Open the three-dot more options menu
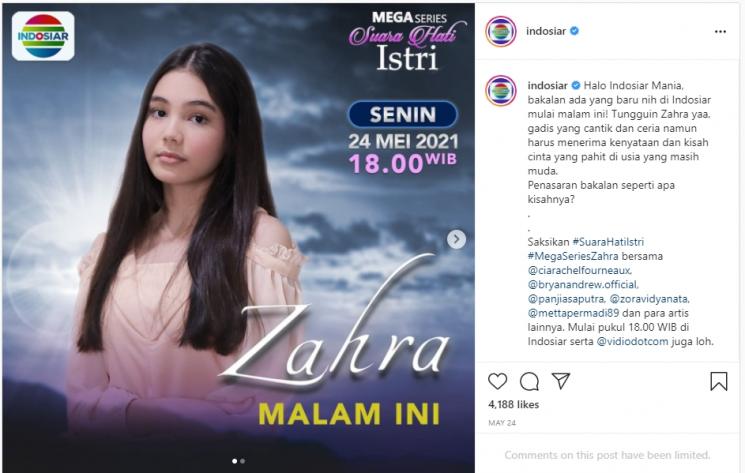This screenshot has height=473, width=745. pos(720,32)
